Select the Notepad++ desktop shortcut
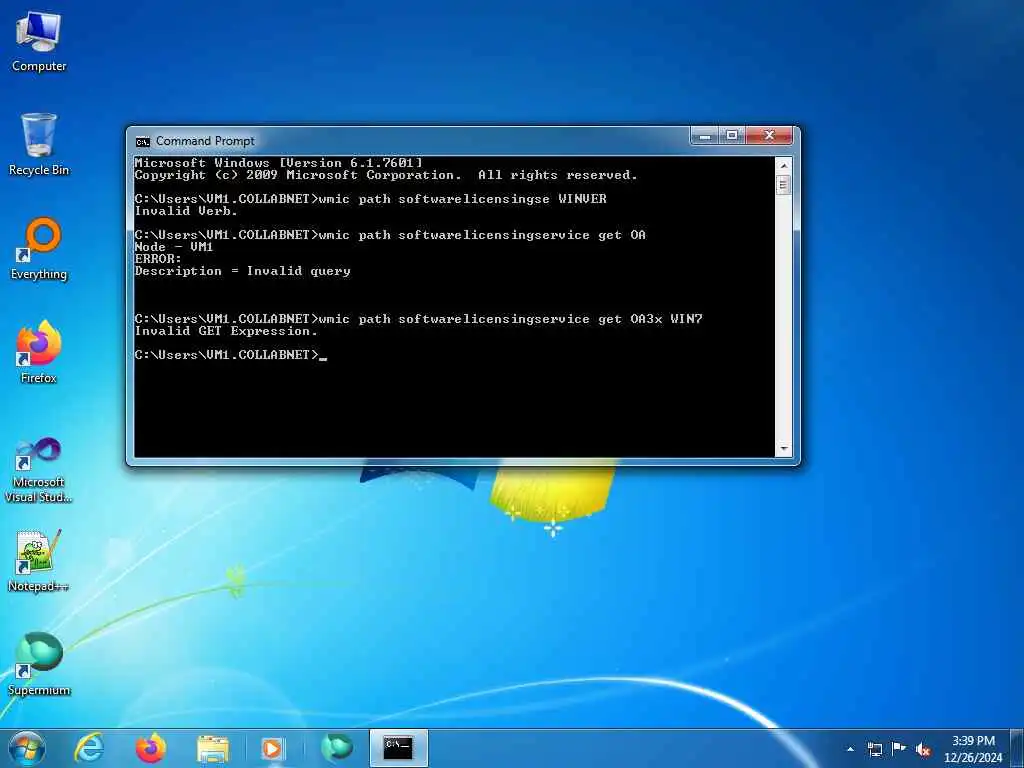Viewport: 1024px width, 768px height. coord(39,560)
